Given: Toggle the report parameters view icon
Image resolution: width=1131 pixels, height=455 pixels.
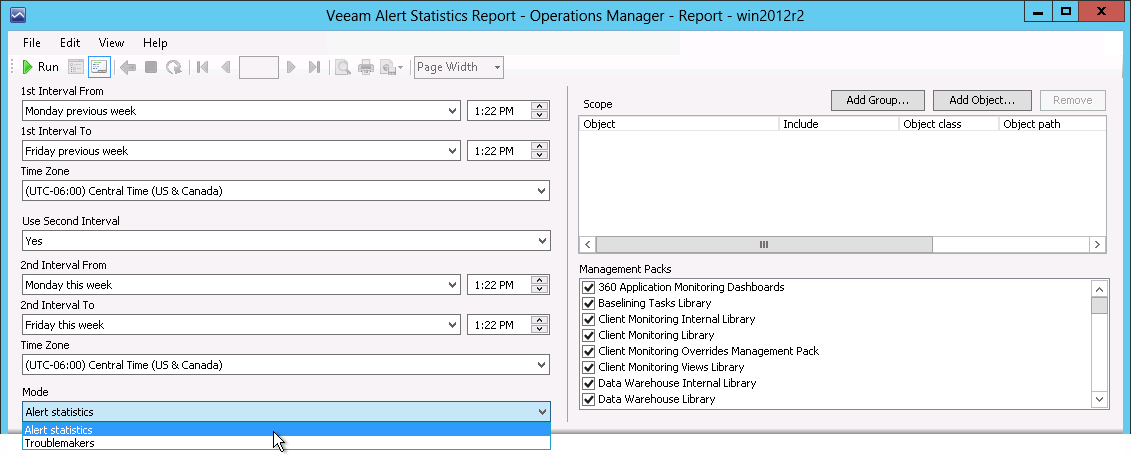Looking at the screenshot, I should tap(76, 67).
